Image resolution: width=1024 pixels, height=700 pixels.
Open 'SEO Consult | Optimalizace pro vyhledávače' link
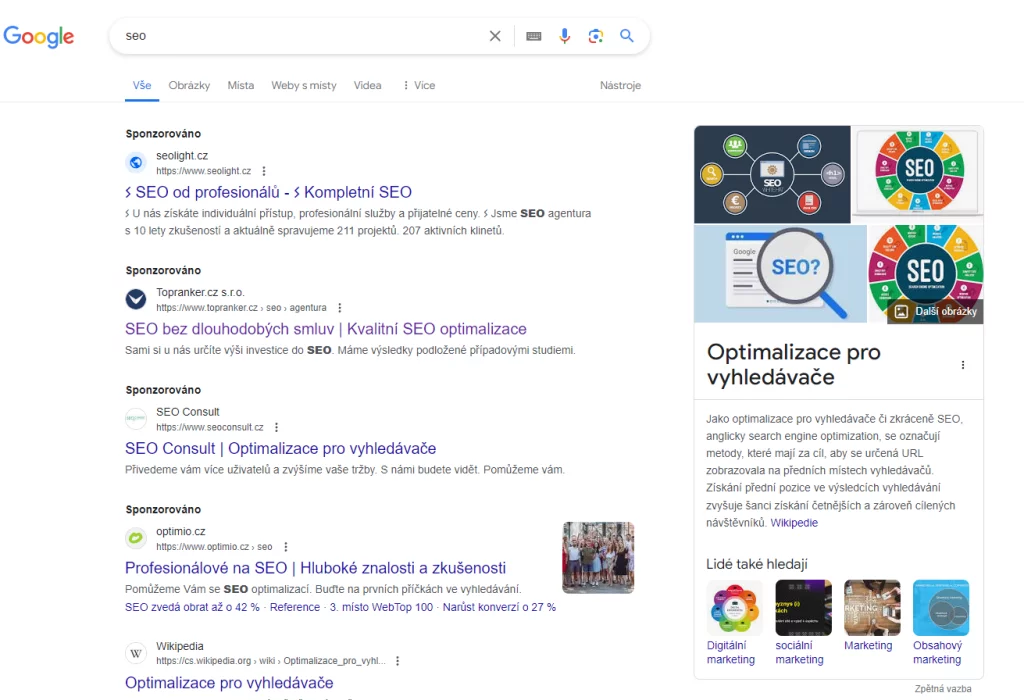(x=281, y=448)
